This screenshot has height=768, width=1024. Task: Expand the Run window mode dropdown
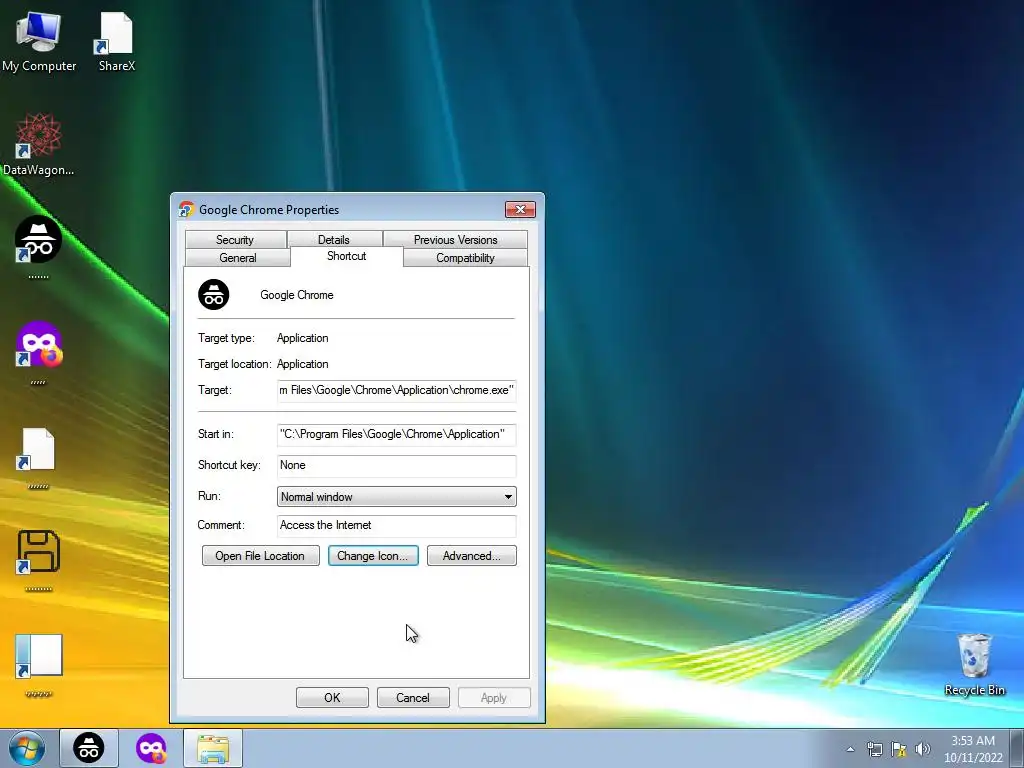[x=396, y=496]
